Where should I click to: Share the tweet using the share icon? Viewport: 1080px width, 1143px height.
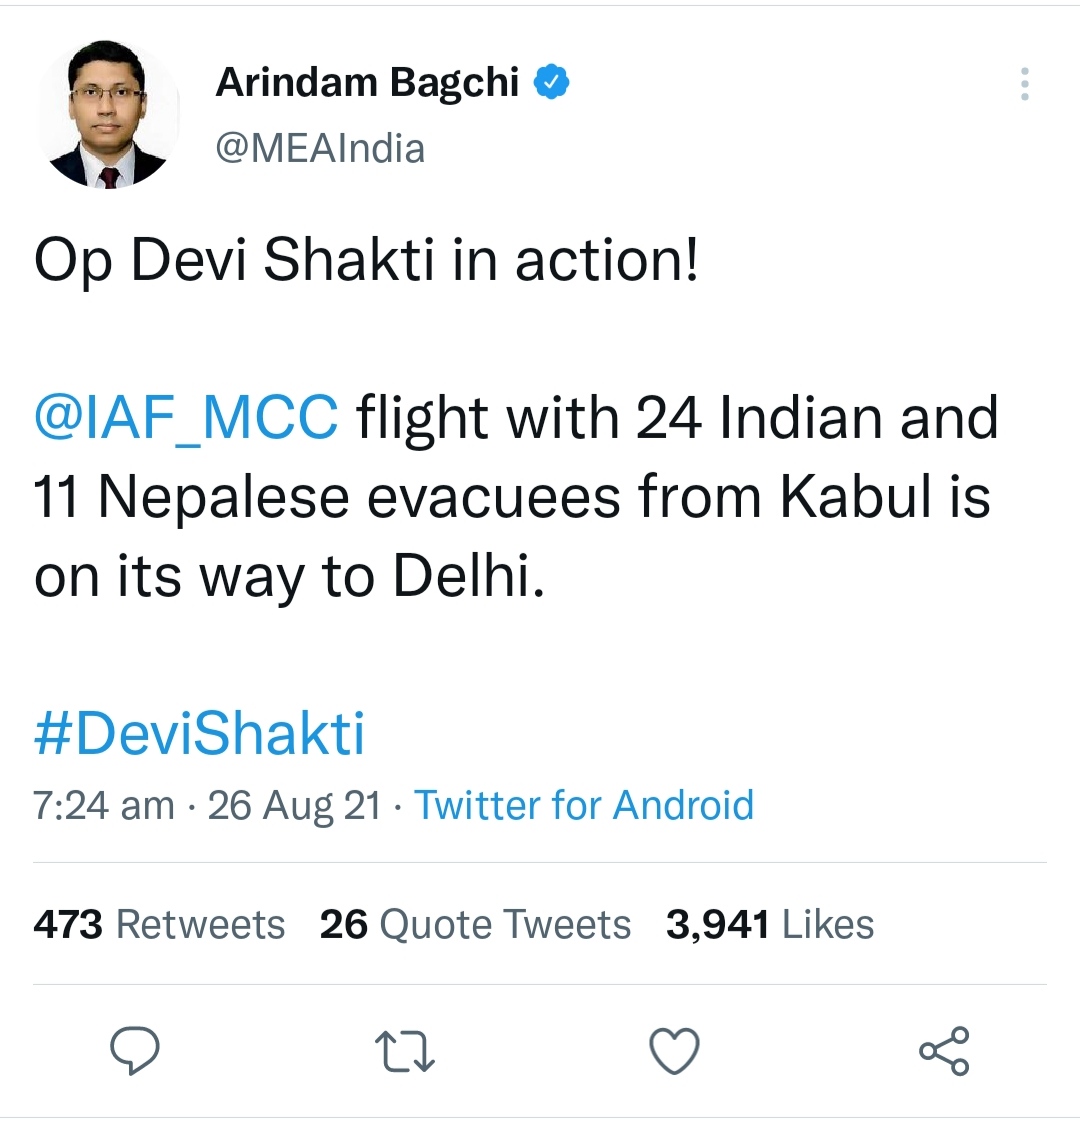coord(944,1050)
